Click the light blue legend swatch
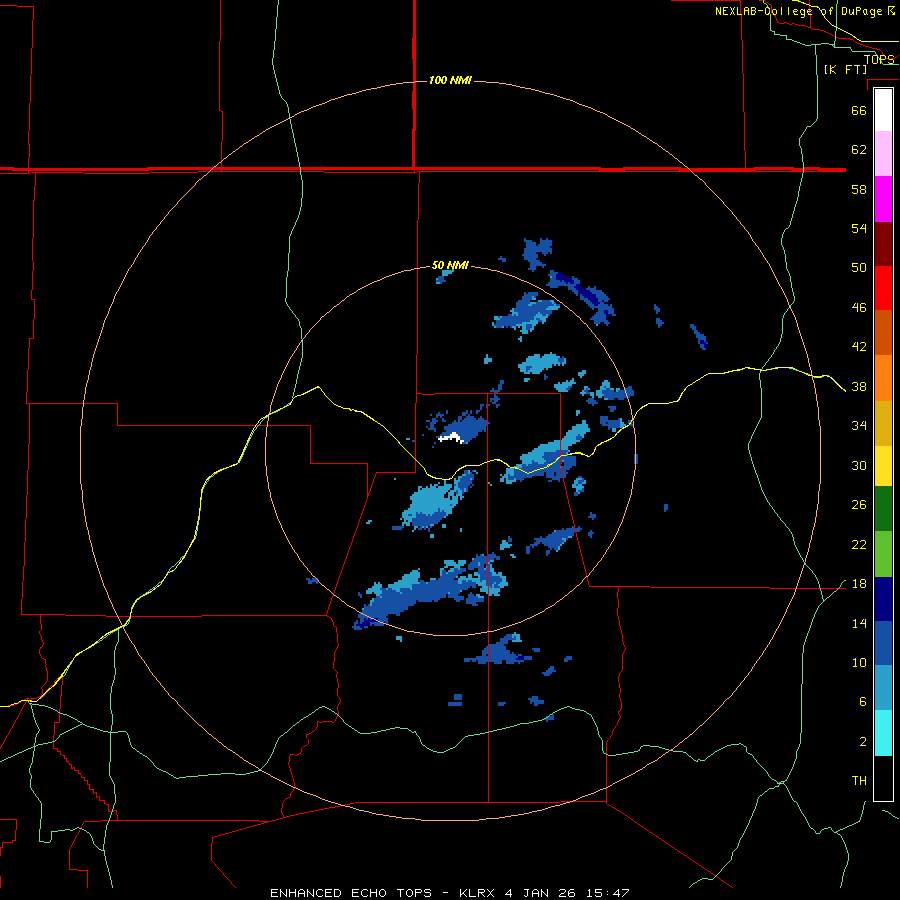Screen dimensions: 900x900 [x=883, y=688]
